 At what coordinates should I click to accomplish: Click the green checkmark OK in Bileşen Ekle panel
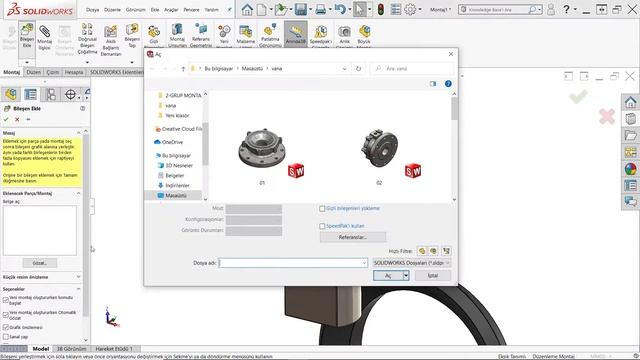point(6,120)
